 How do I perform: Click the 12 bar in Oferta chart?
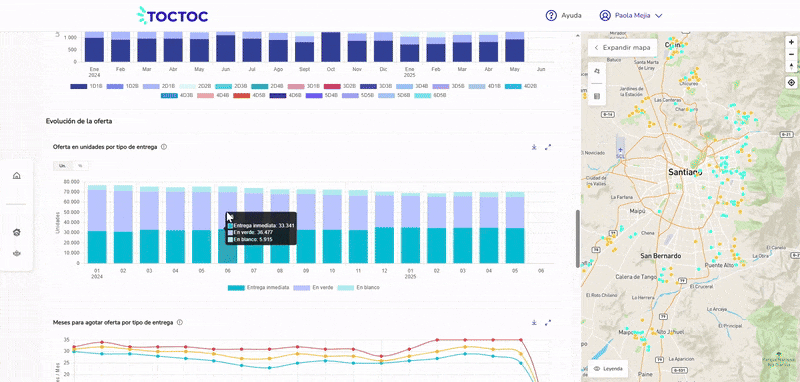click(x=384, y=228)
